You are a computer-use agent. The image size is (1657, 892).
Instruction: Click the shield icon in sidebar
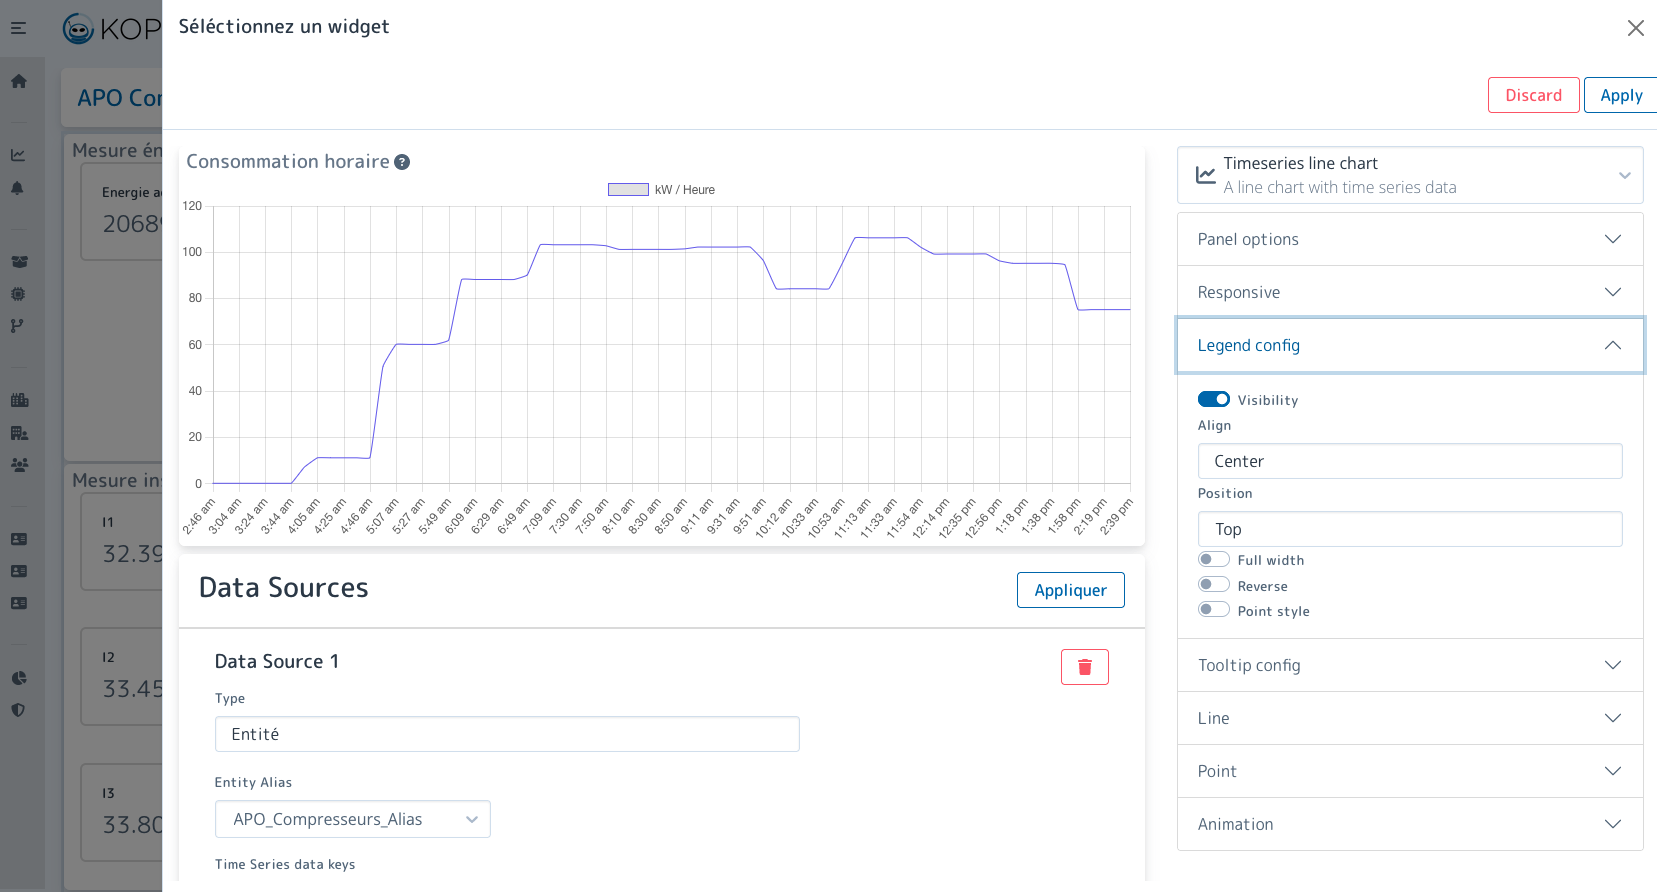coord(18,710)
